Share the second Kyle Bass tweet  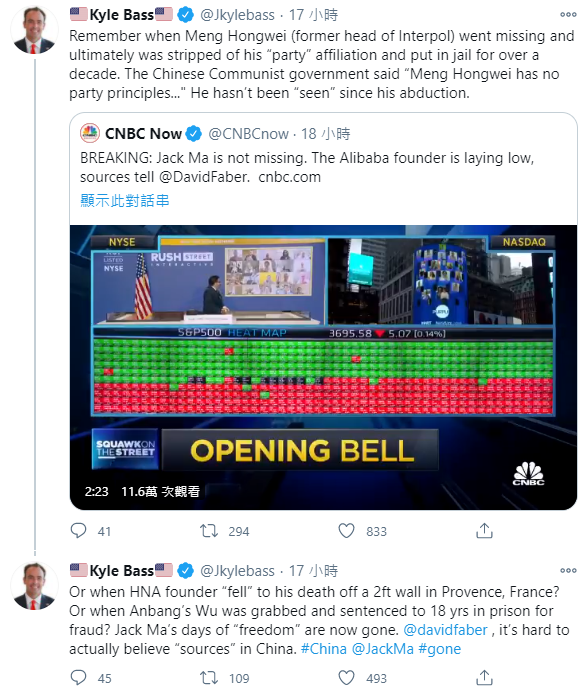(x=484, y=678)
